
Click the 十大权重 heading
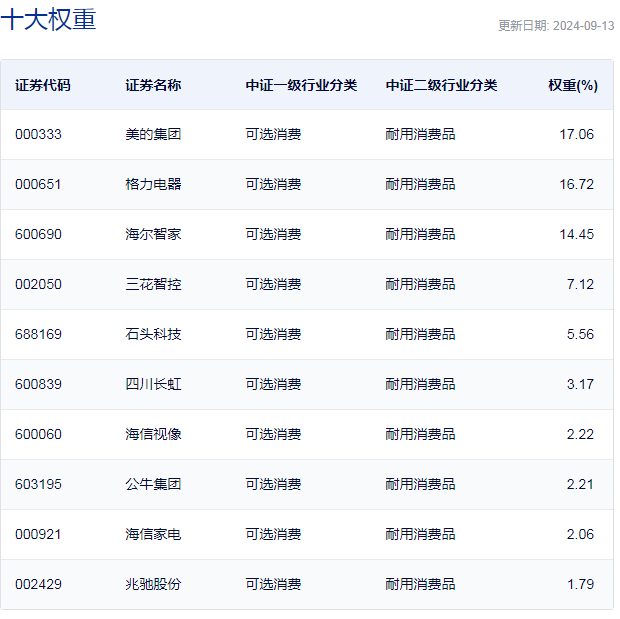[x=48, y=19]
